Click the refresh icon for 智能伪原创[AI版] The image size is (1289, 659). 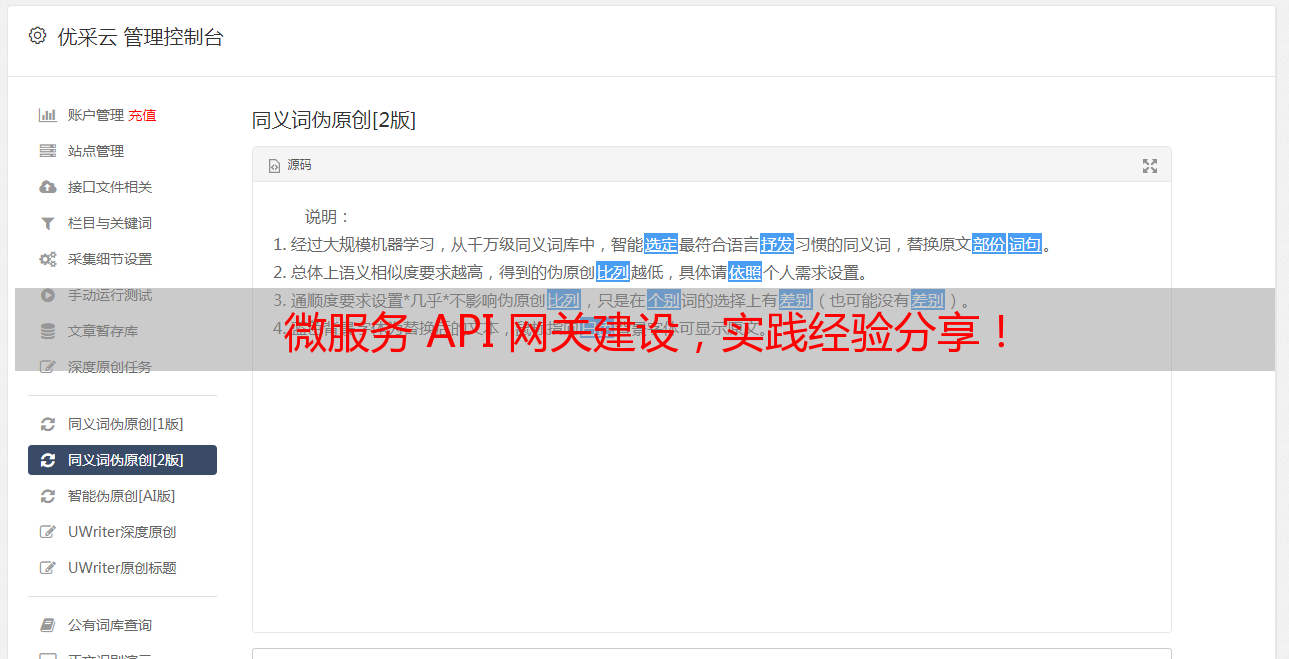[47, 496]
